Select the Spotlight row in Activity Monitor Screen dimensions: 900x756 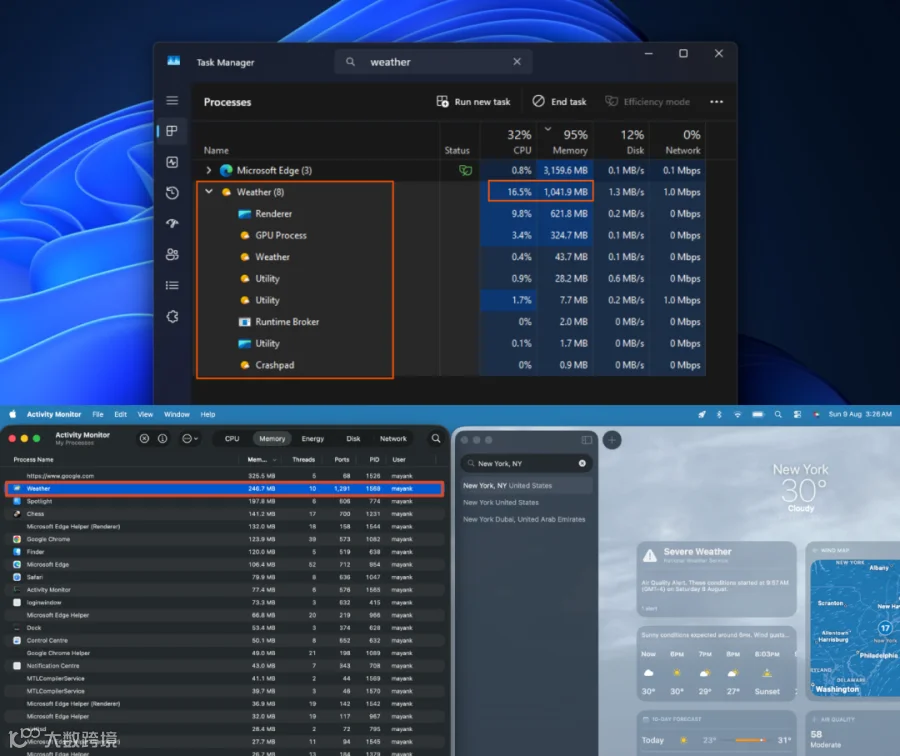point(224,501)
